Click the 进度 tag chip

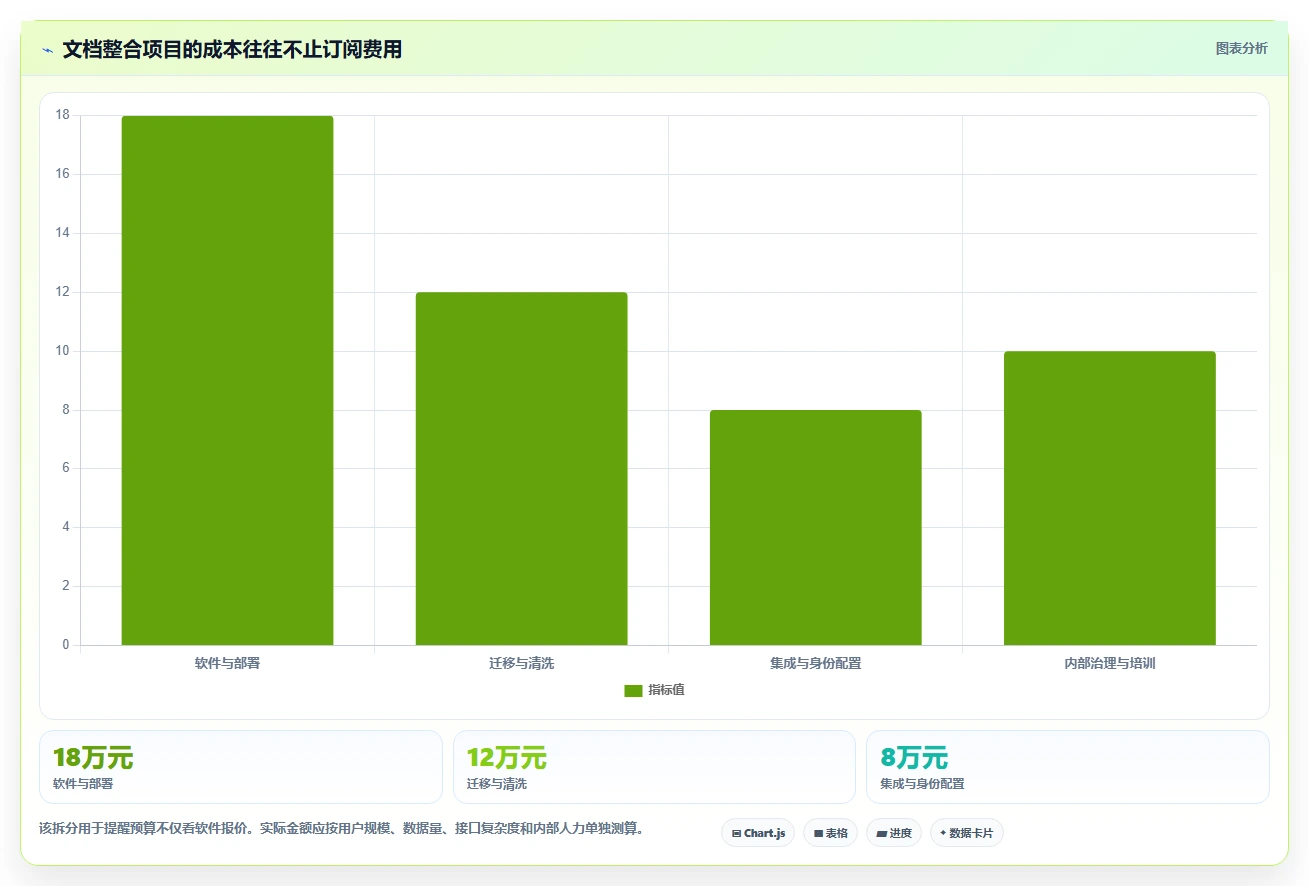(893, 833)
